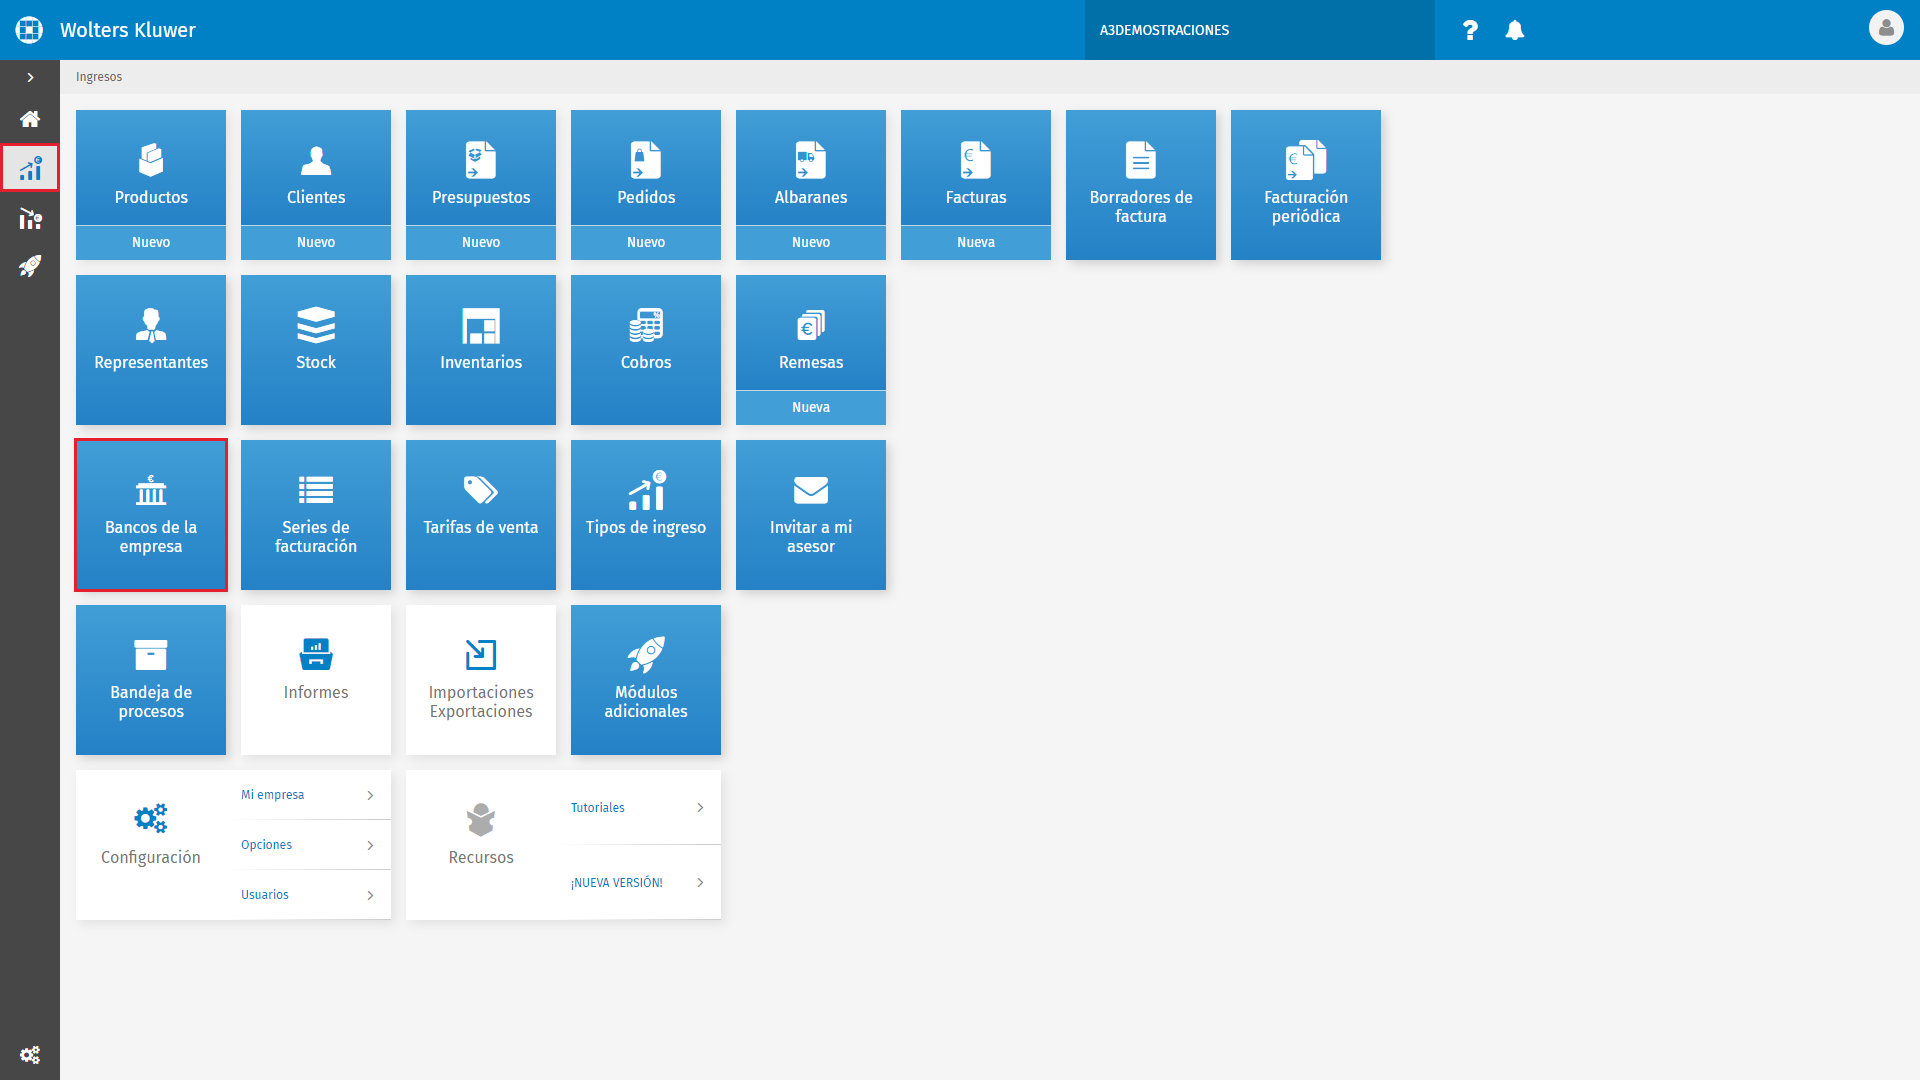Open Bandeja de procesos tile

coord(151,680)
